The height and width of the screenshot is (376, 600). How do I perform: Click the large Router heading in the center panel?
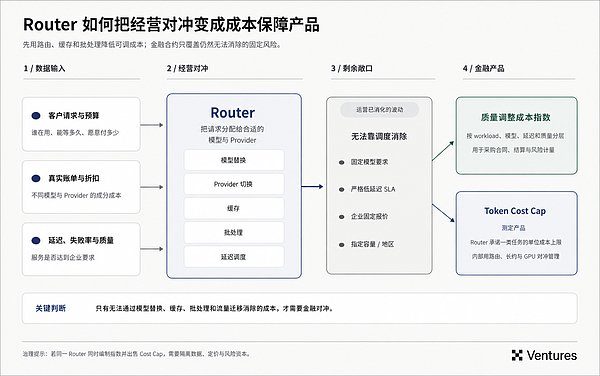tap(233, 113)
